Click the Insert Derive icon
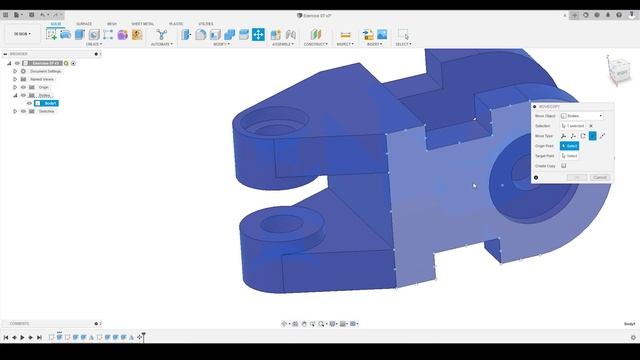The image size is (640, 360). point(368,35)
